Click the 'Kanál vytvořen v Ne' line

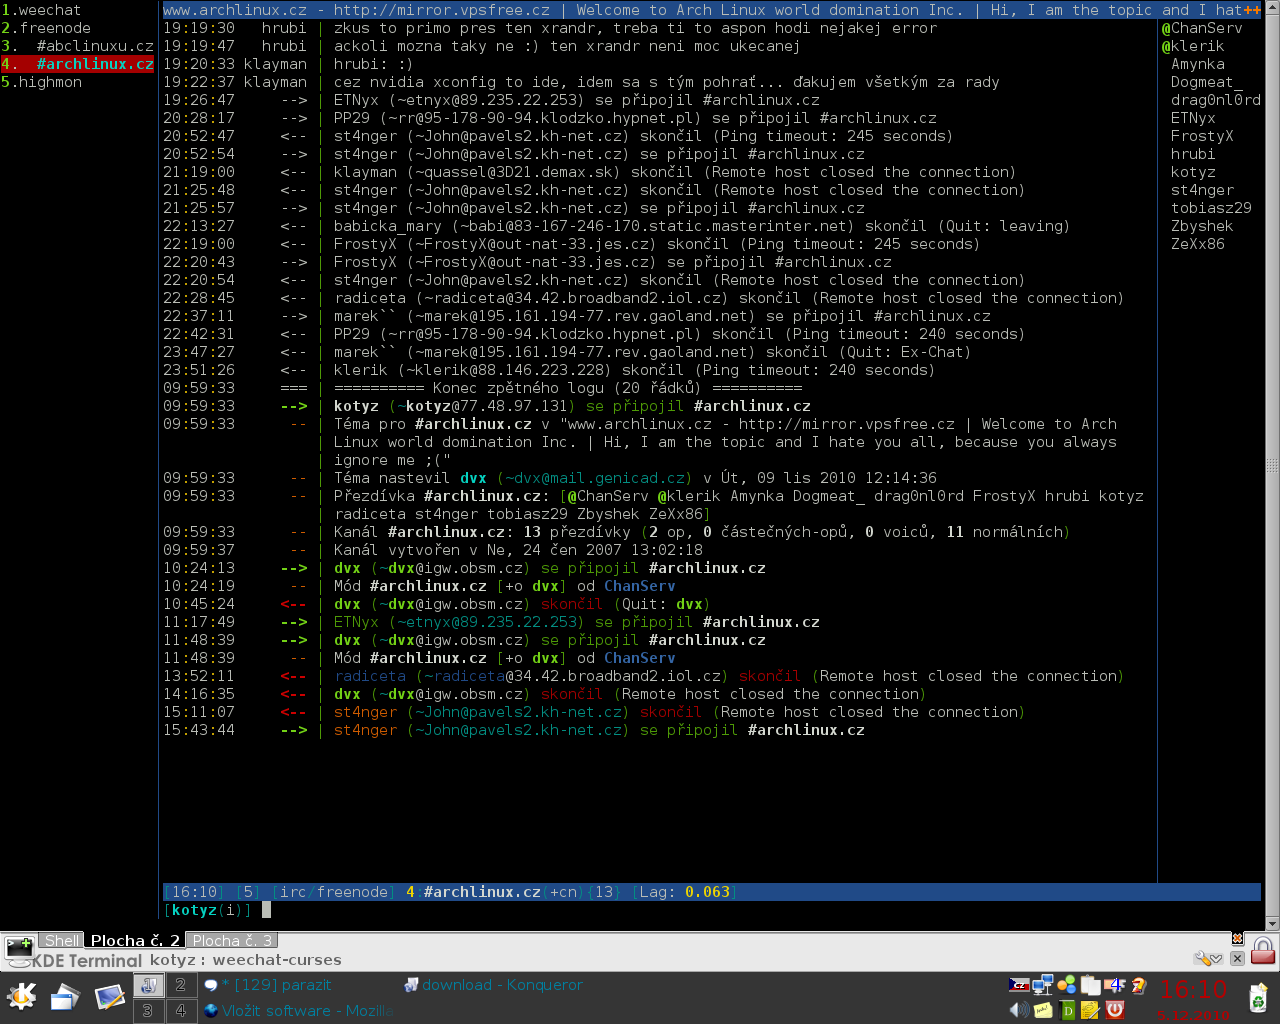point(518,550)
